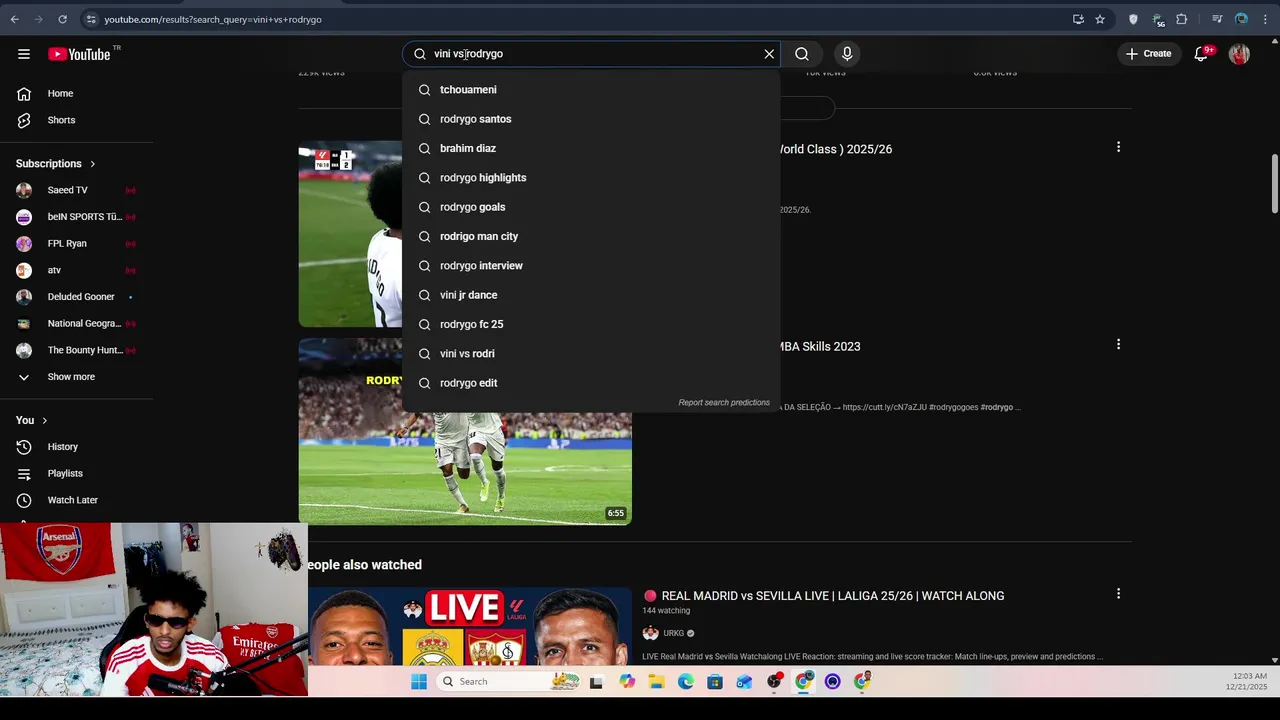This screenshot has height=720, width=1280.
Task: Expand the You section chevron
Action: (44, 421)
